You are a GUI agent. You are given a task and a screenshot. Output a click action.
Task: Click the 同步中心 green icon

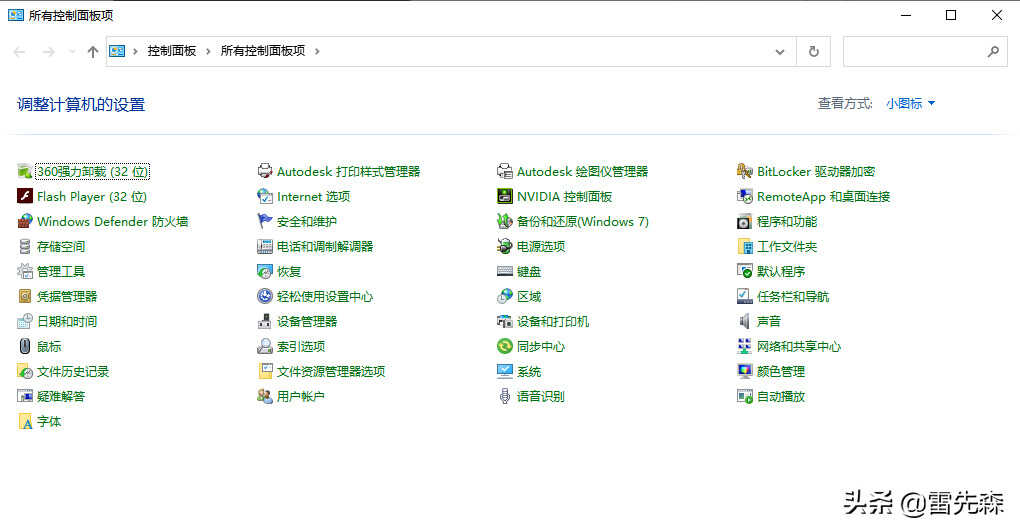coord(505,347)
